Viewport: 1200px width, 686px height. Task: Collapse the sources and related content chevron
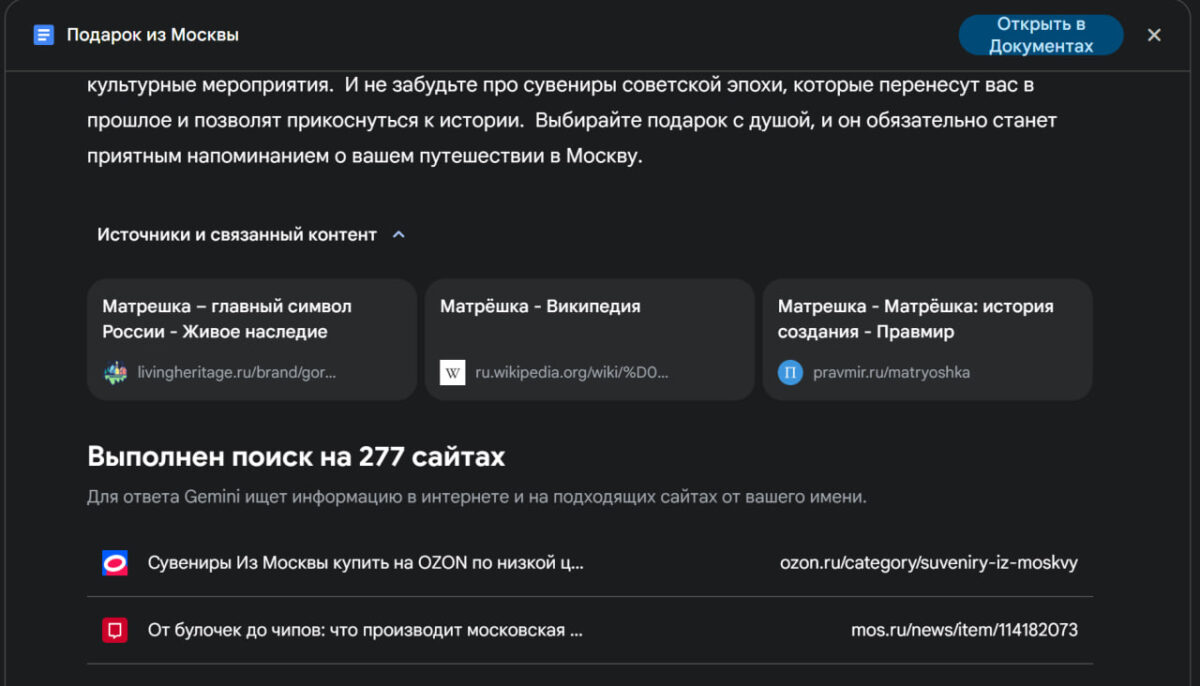point(399,235)
